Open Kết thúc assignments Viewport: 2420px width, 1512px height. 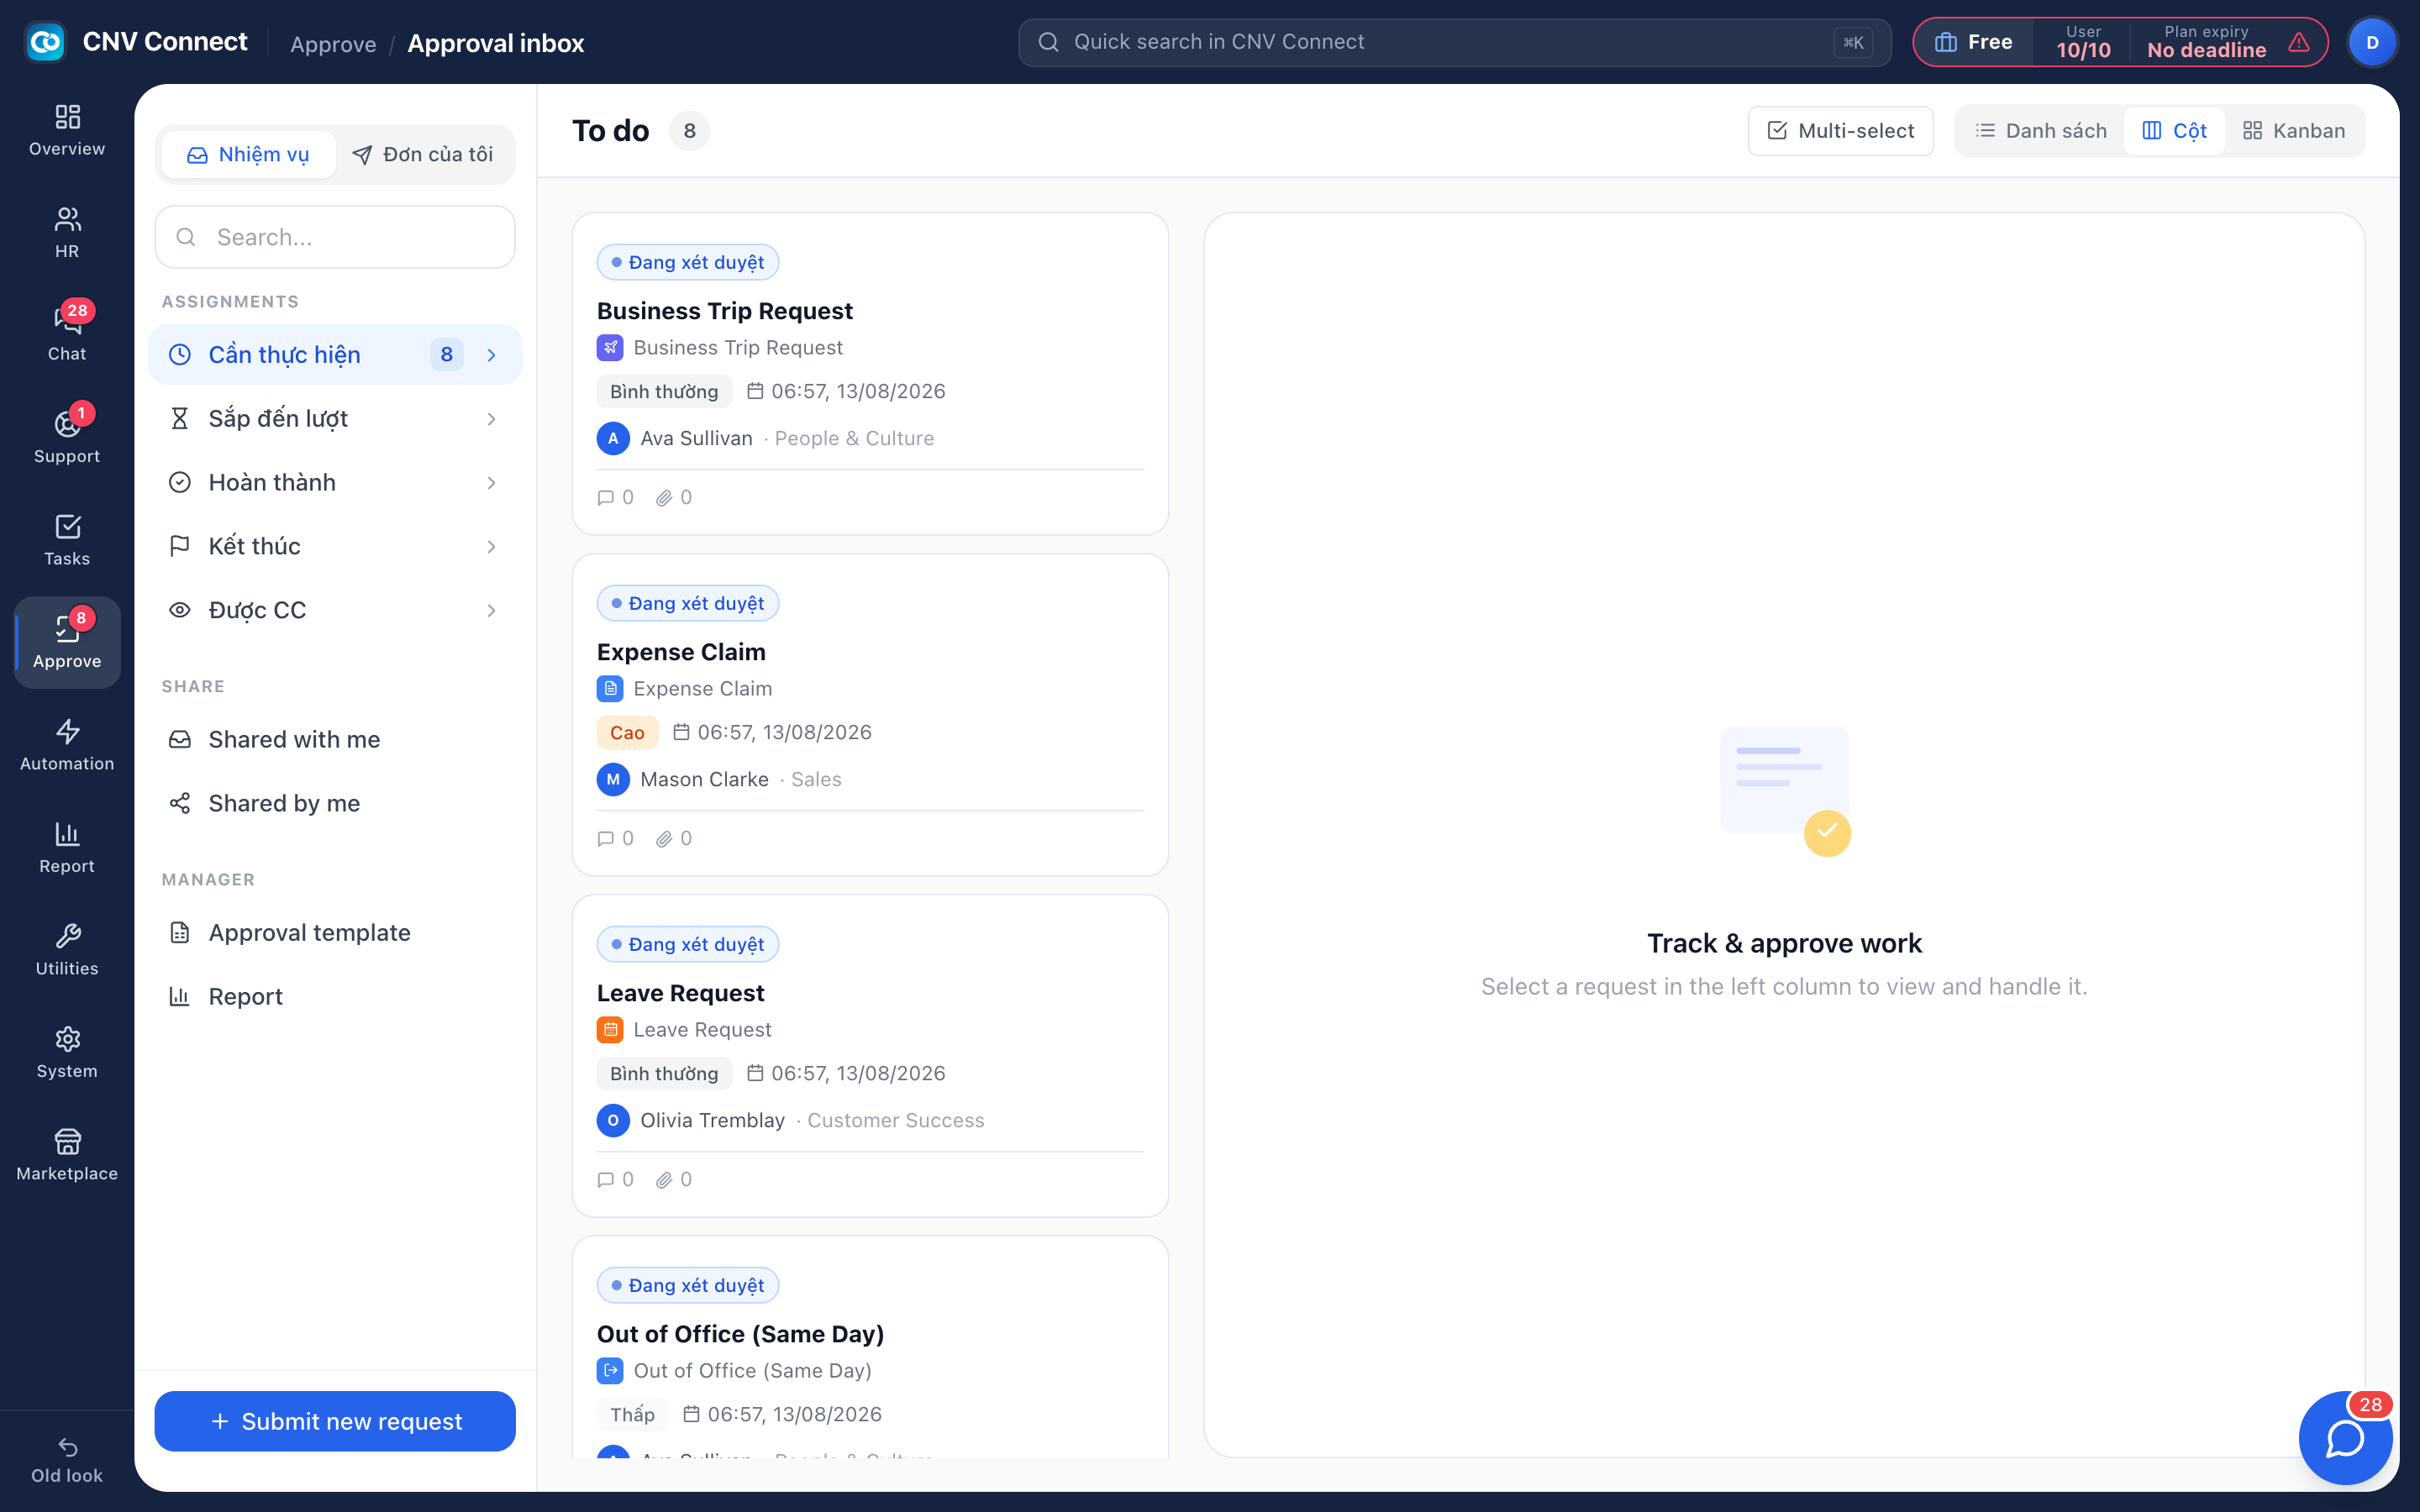pyautogui.click(x=335, y=547)
